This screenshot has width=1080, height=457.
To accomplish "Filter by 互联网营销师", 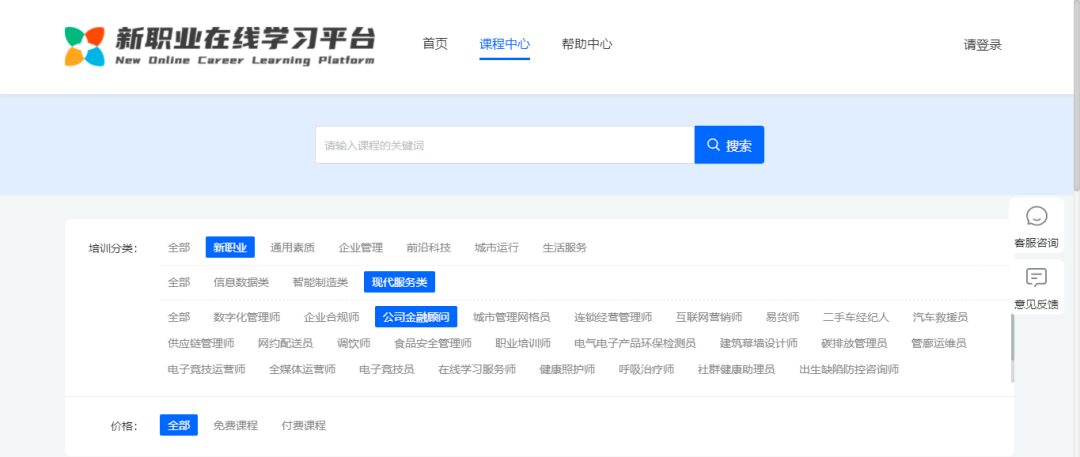I will [x=709, y=317].
